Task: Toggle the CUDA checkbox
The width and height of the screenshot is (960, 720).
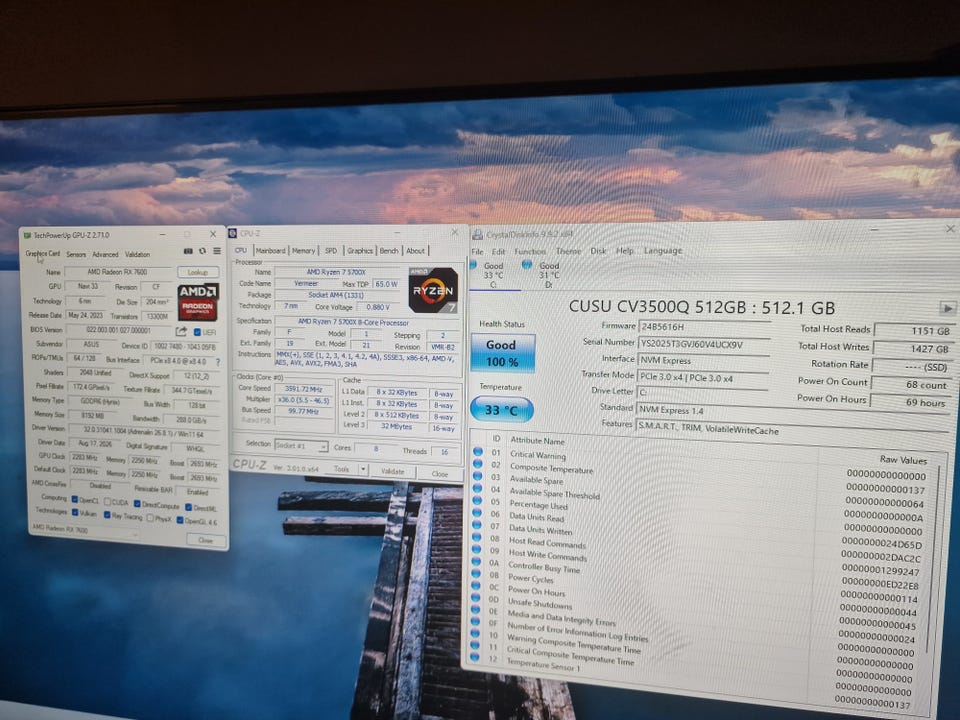Action: pos(108,501)
